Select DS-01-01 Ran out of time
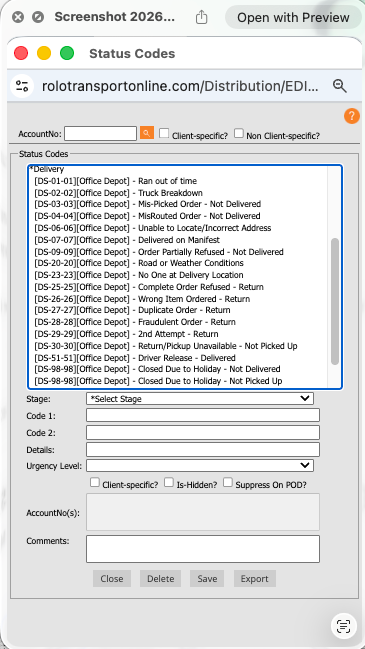This screenshot has height=649, width=365. tap(178, 181)
